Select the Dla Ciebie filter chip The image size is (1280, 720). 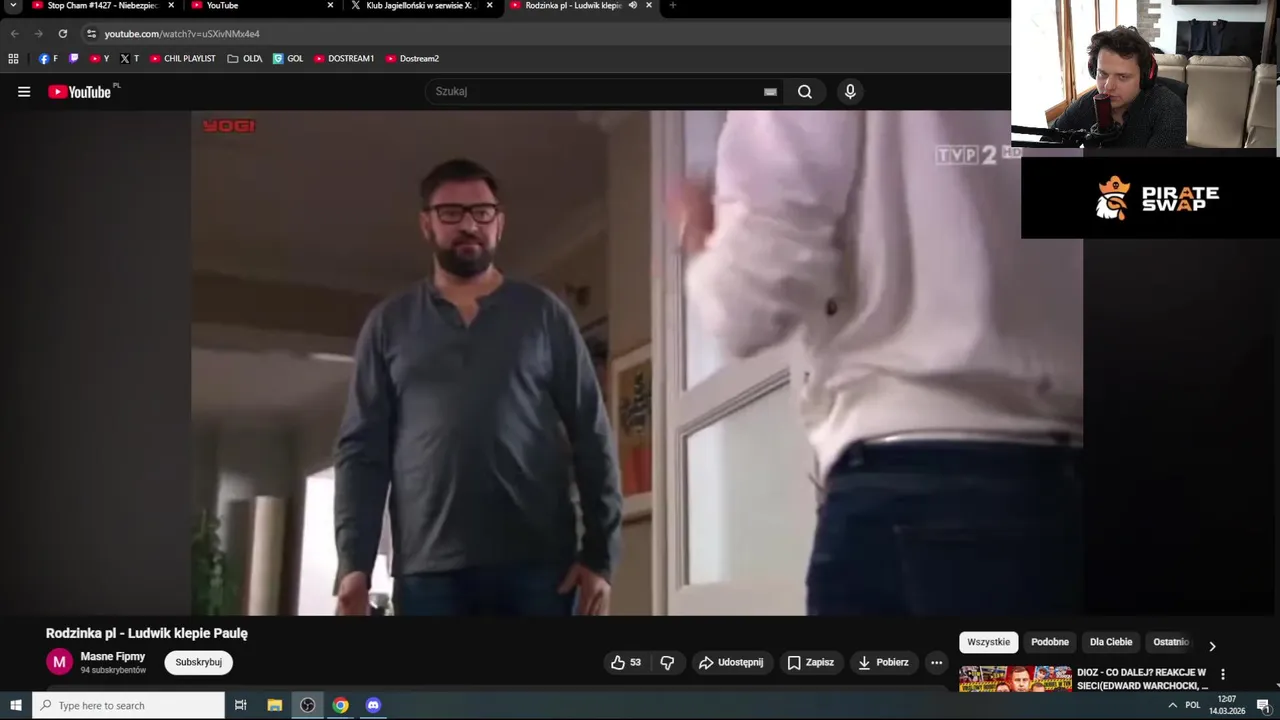pos(1111,642)
